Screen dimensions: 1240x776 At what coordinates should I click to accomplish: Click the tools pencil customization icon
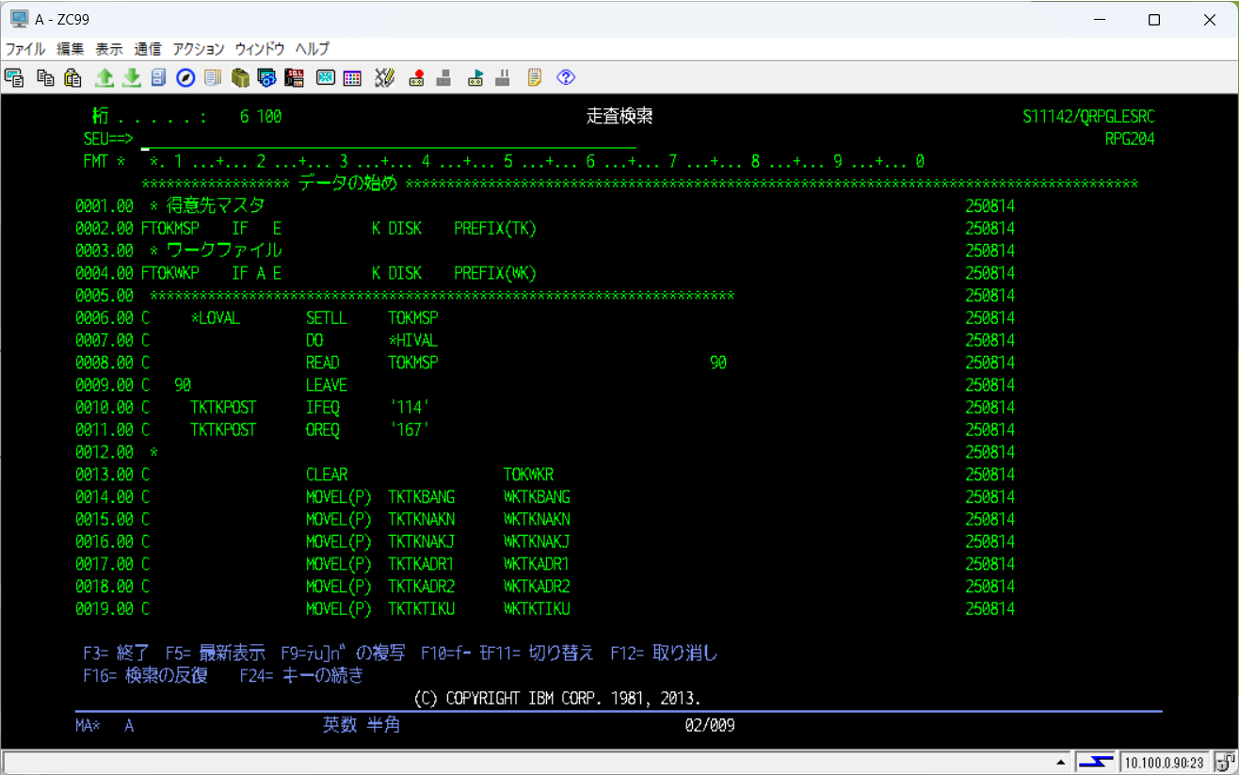(385, 78)
